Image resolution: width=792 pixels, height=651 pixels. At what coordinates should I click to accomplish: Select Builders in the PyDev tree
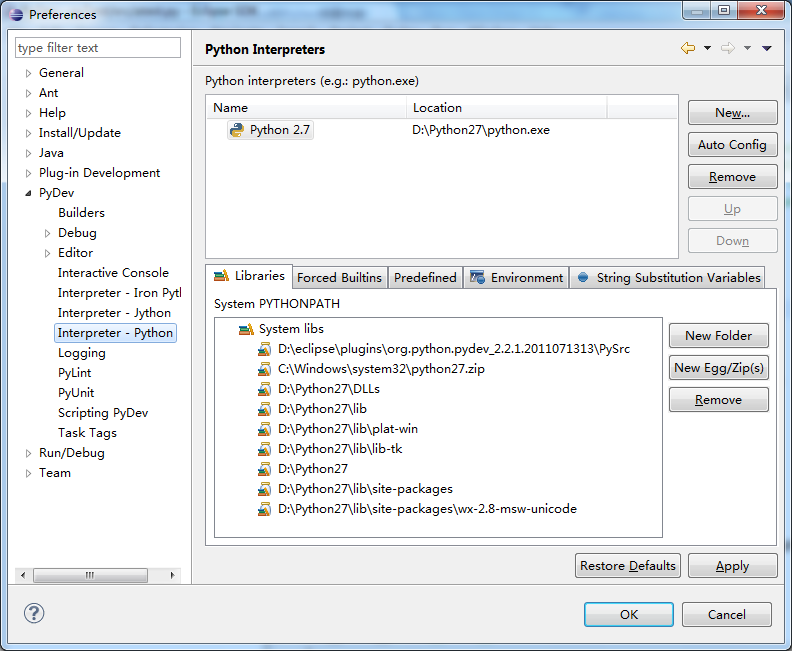click(81, 213)
